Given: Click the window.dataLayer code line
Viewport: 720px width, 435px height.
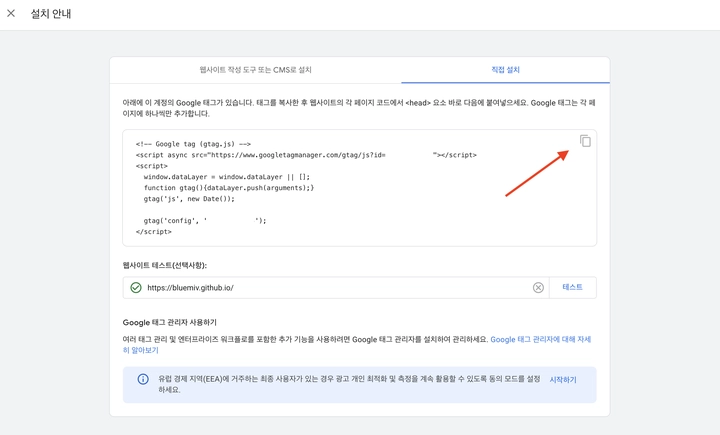Looking at the screenshot, I should (x=227, y=177).
